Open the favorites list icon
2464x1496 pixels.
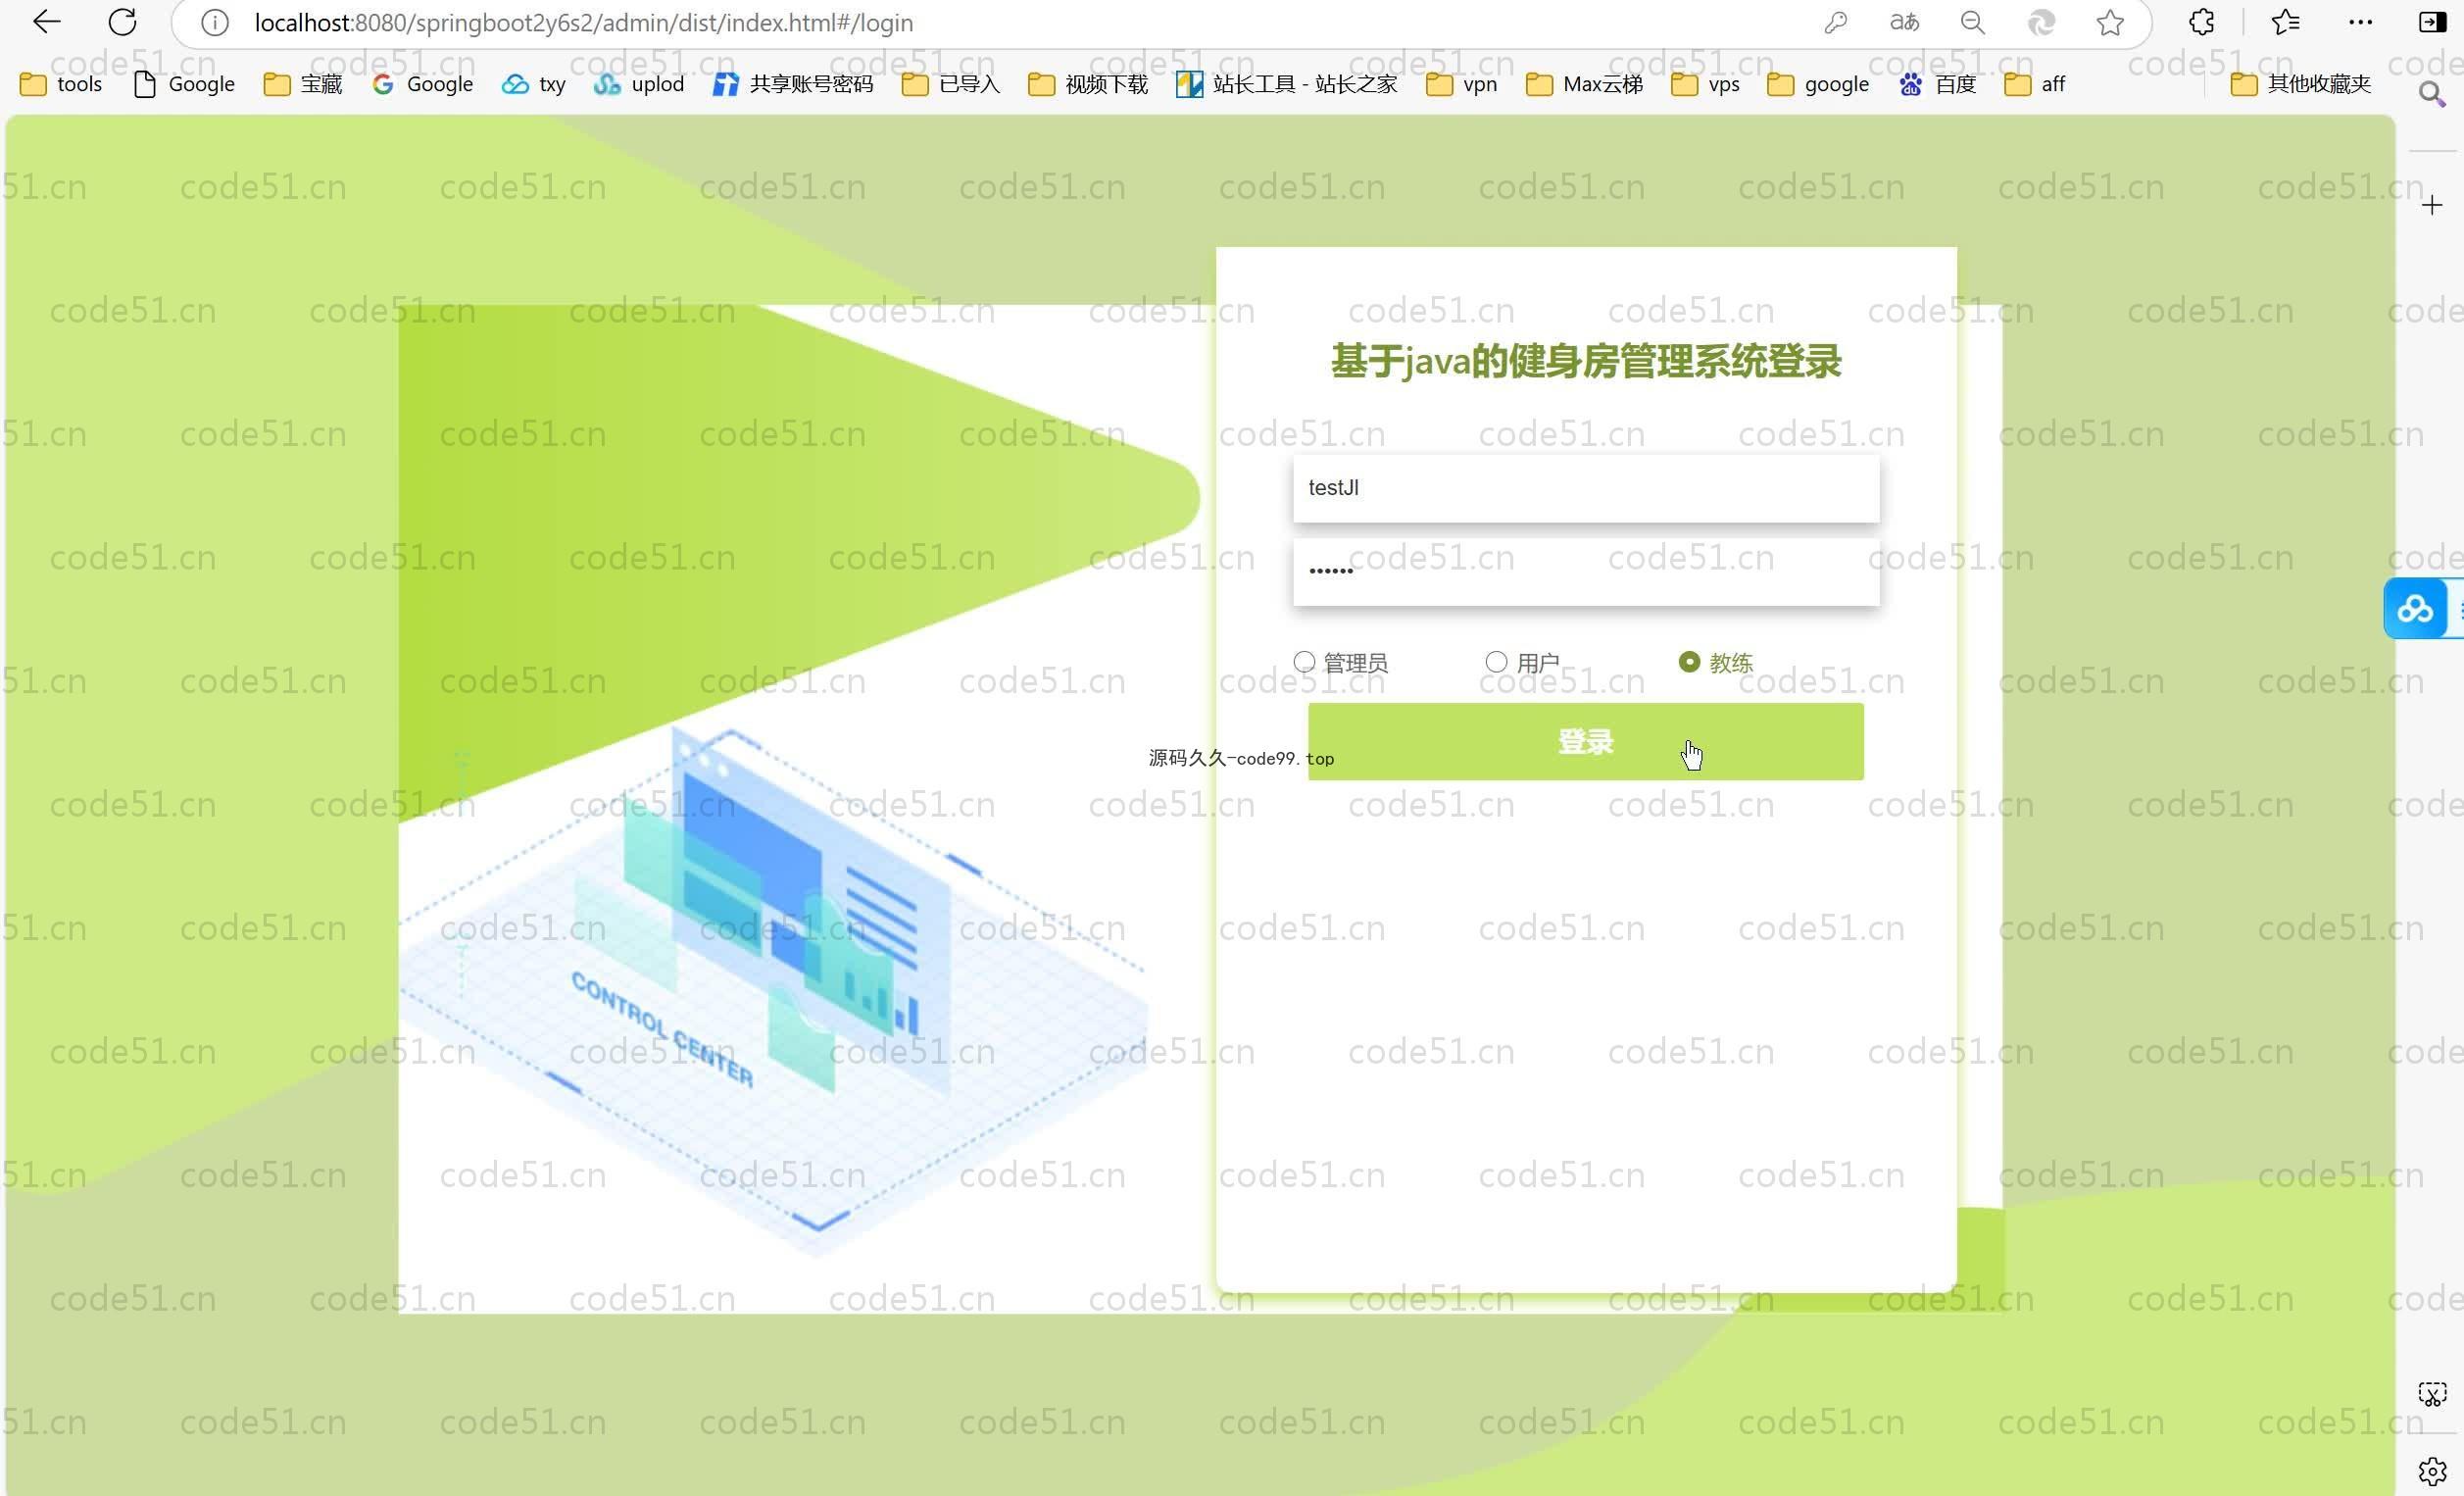(x=2285, y=22)
